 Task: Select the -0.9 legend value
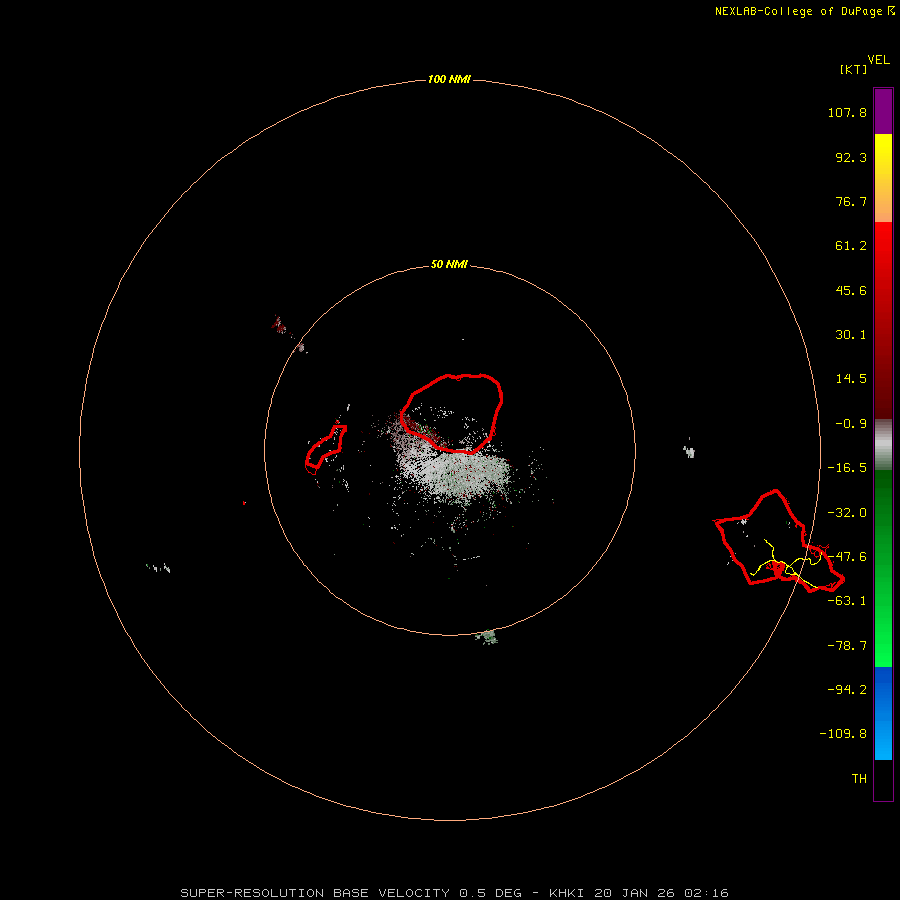click(851, 424)
